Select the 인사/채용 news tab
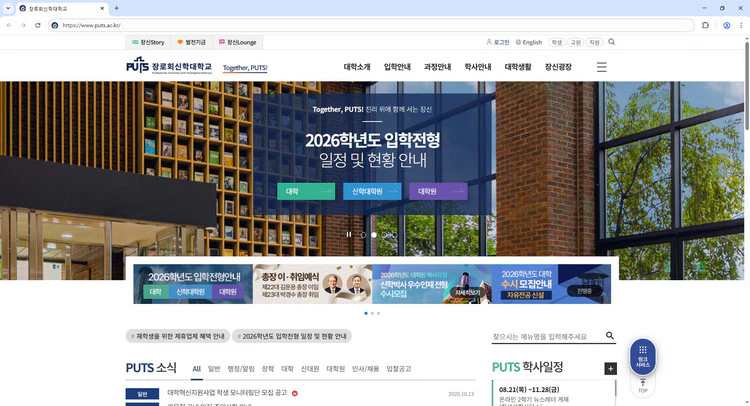The width and height of the screenshot is (750, 406). coord(365,369)
